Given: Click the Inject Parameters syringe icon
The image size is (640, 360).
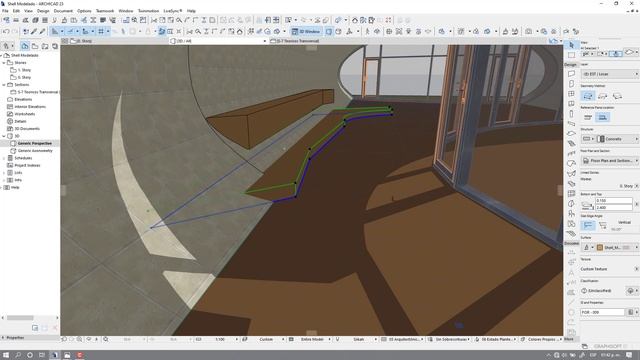Looking at the screenshot, I should pyautogui.click(x=42, y=31).
